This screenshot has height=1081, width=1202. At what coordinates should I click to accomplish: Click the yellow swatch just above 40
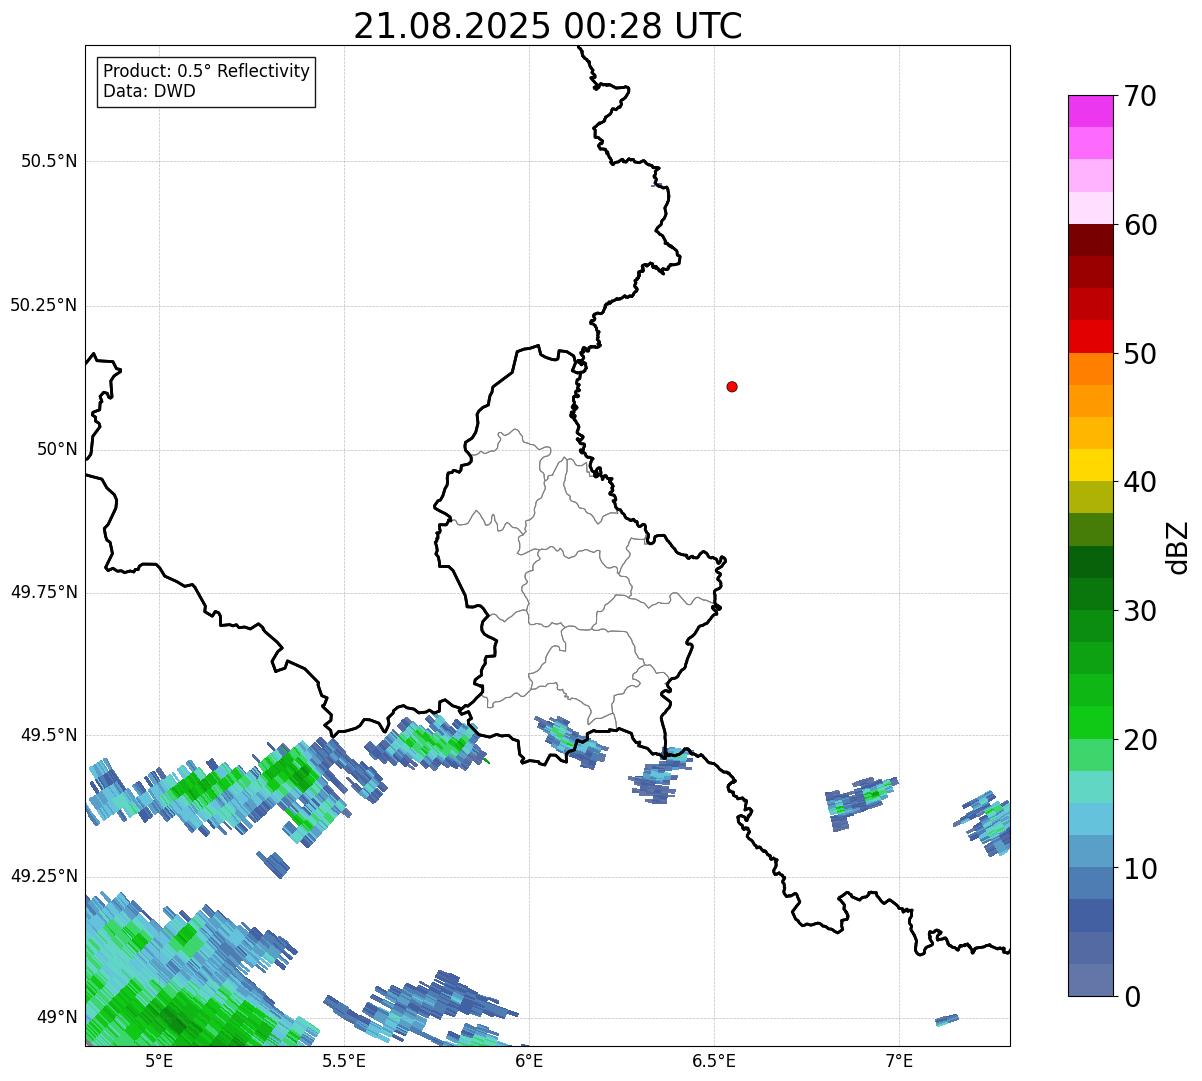pyautogui.click(x=1090, y=465)
